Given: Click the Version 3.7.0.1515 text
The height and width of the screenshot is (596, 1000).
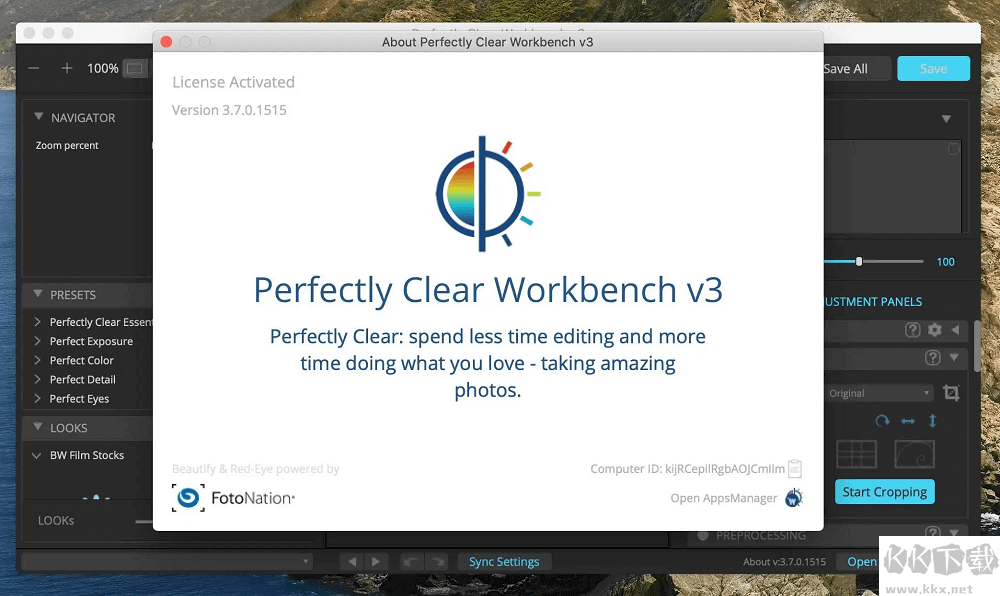Looking at the screenshot, I should (x=229, y=110).
